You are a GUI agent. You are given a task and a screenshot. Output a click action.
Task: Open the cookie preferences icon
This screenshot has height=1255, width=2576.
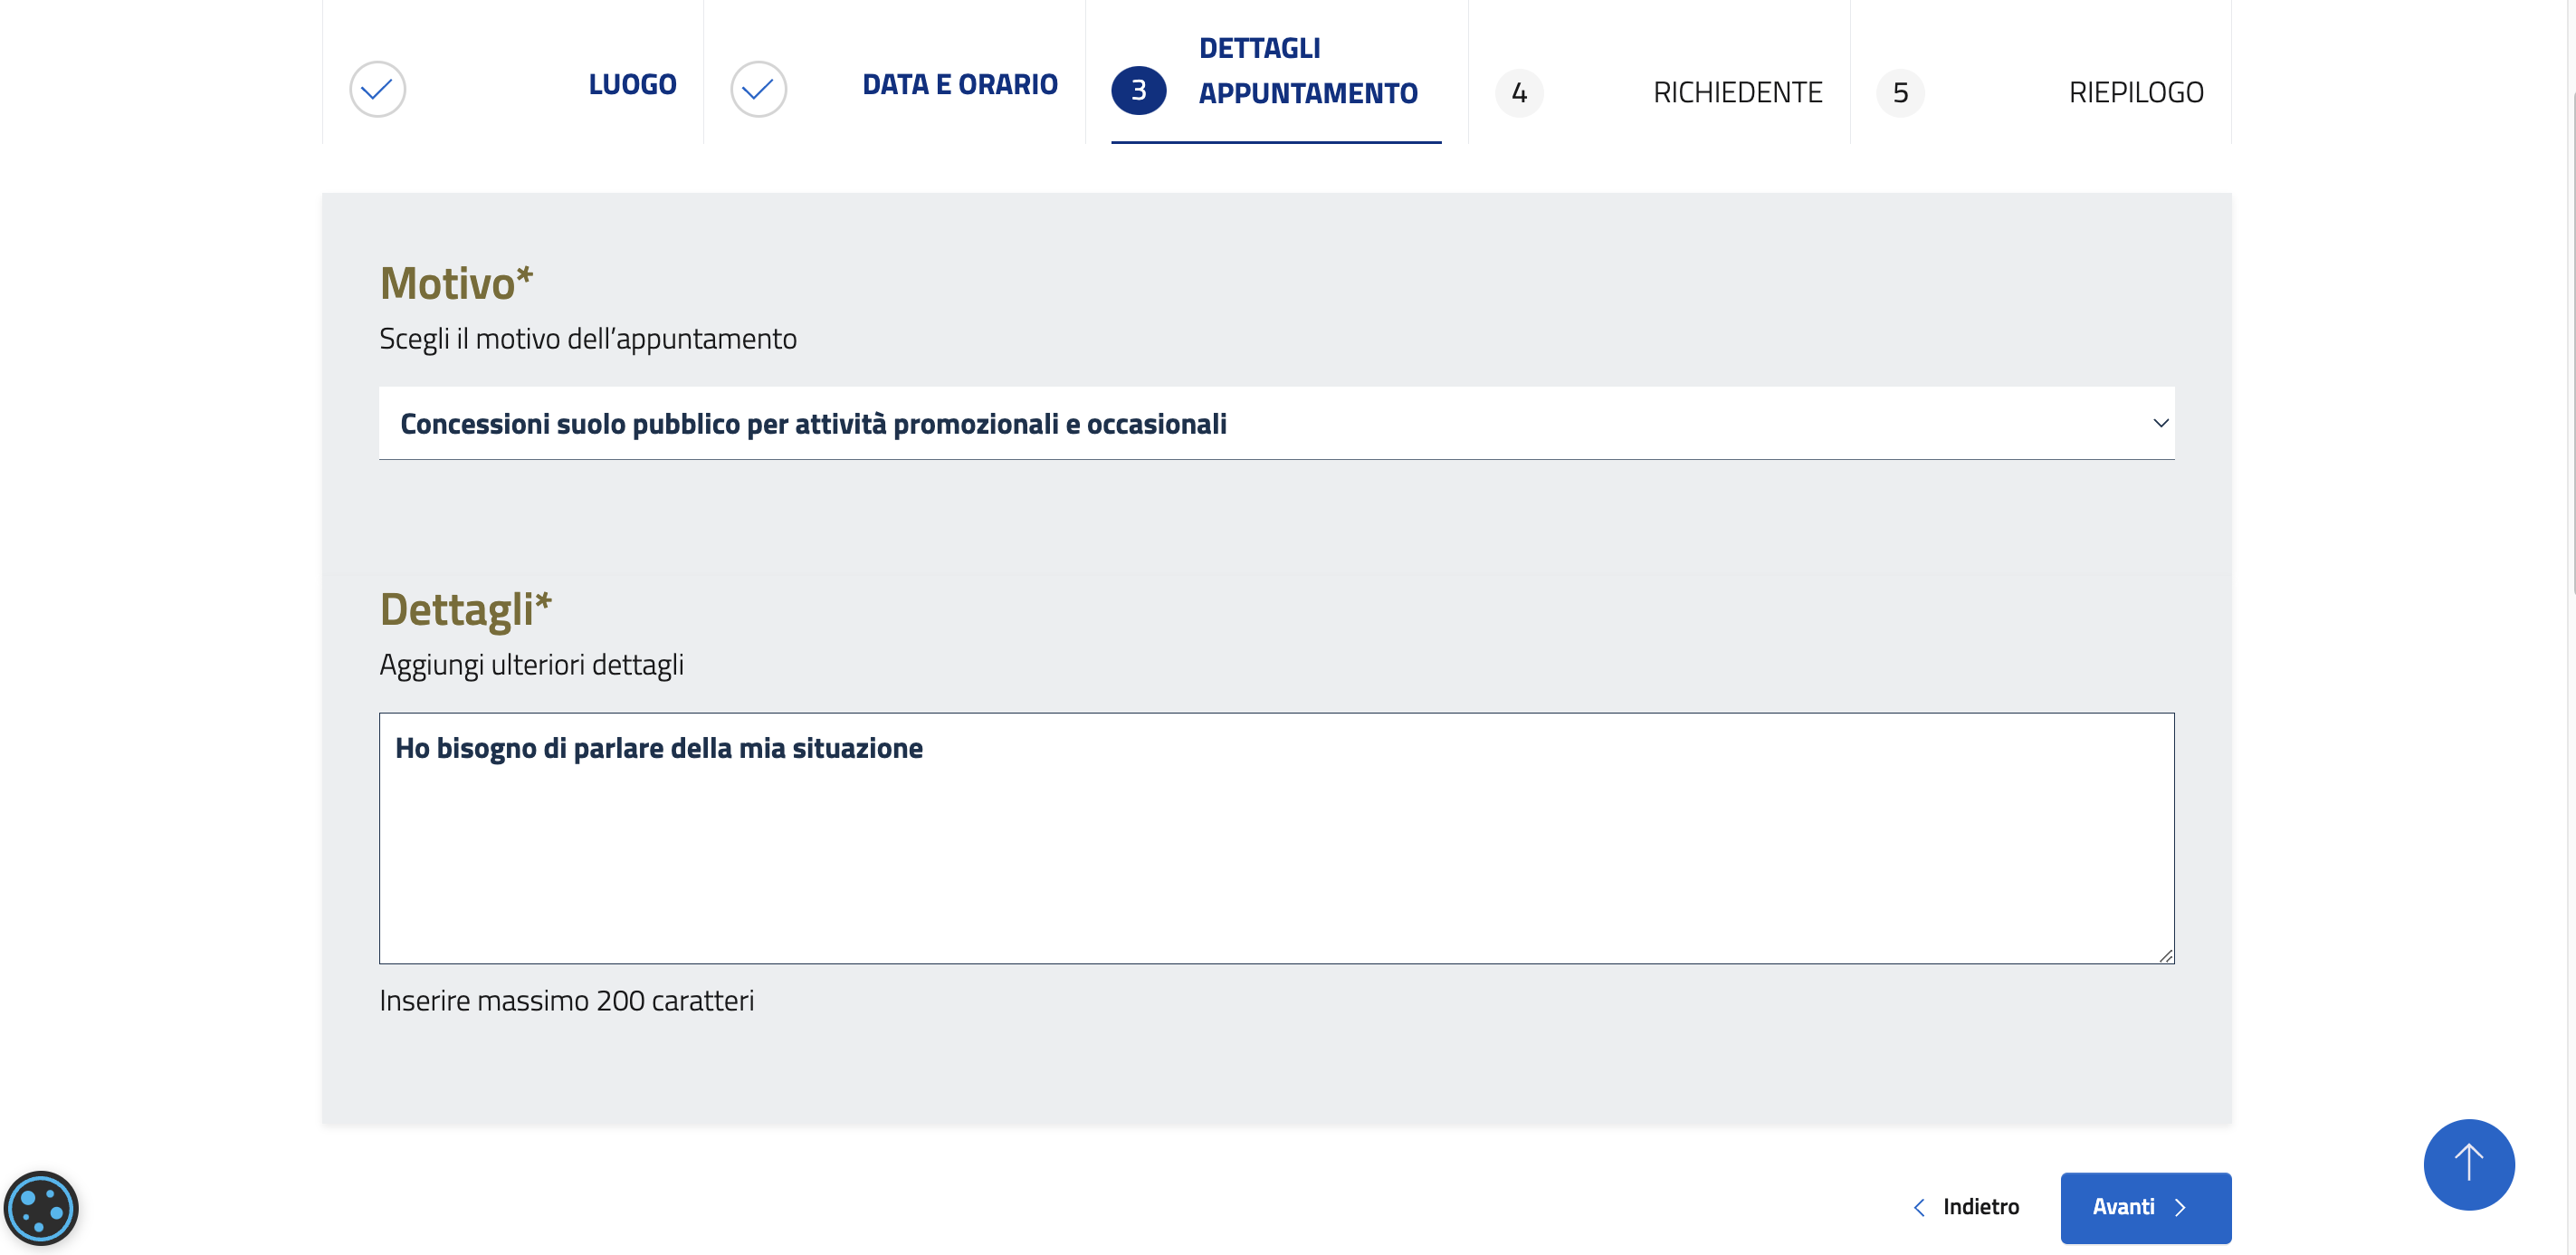coord(41,1209)
